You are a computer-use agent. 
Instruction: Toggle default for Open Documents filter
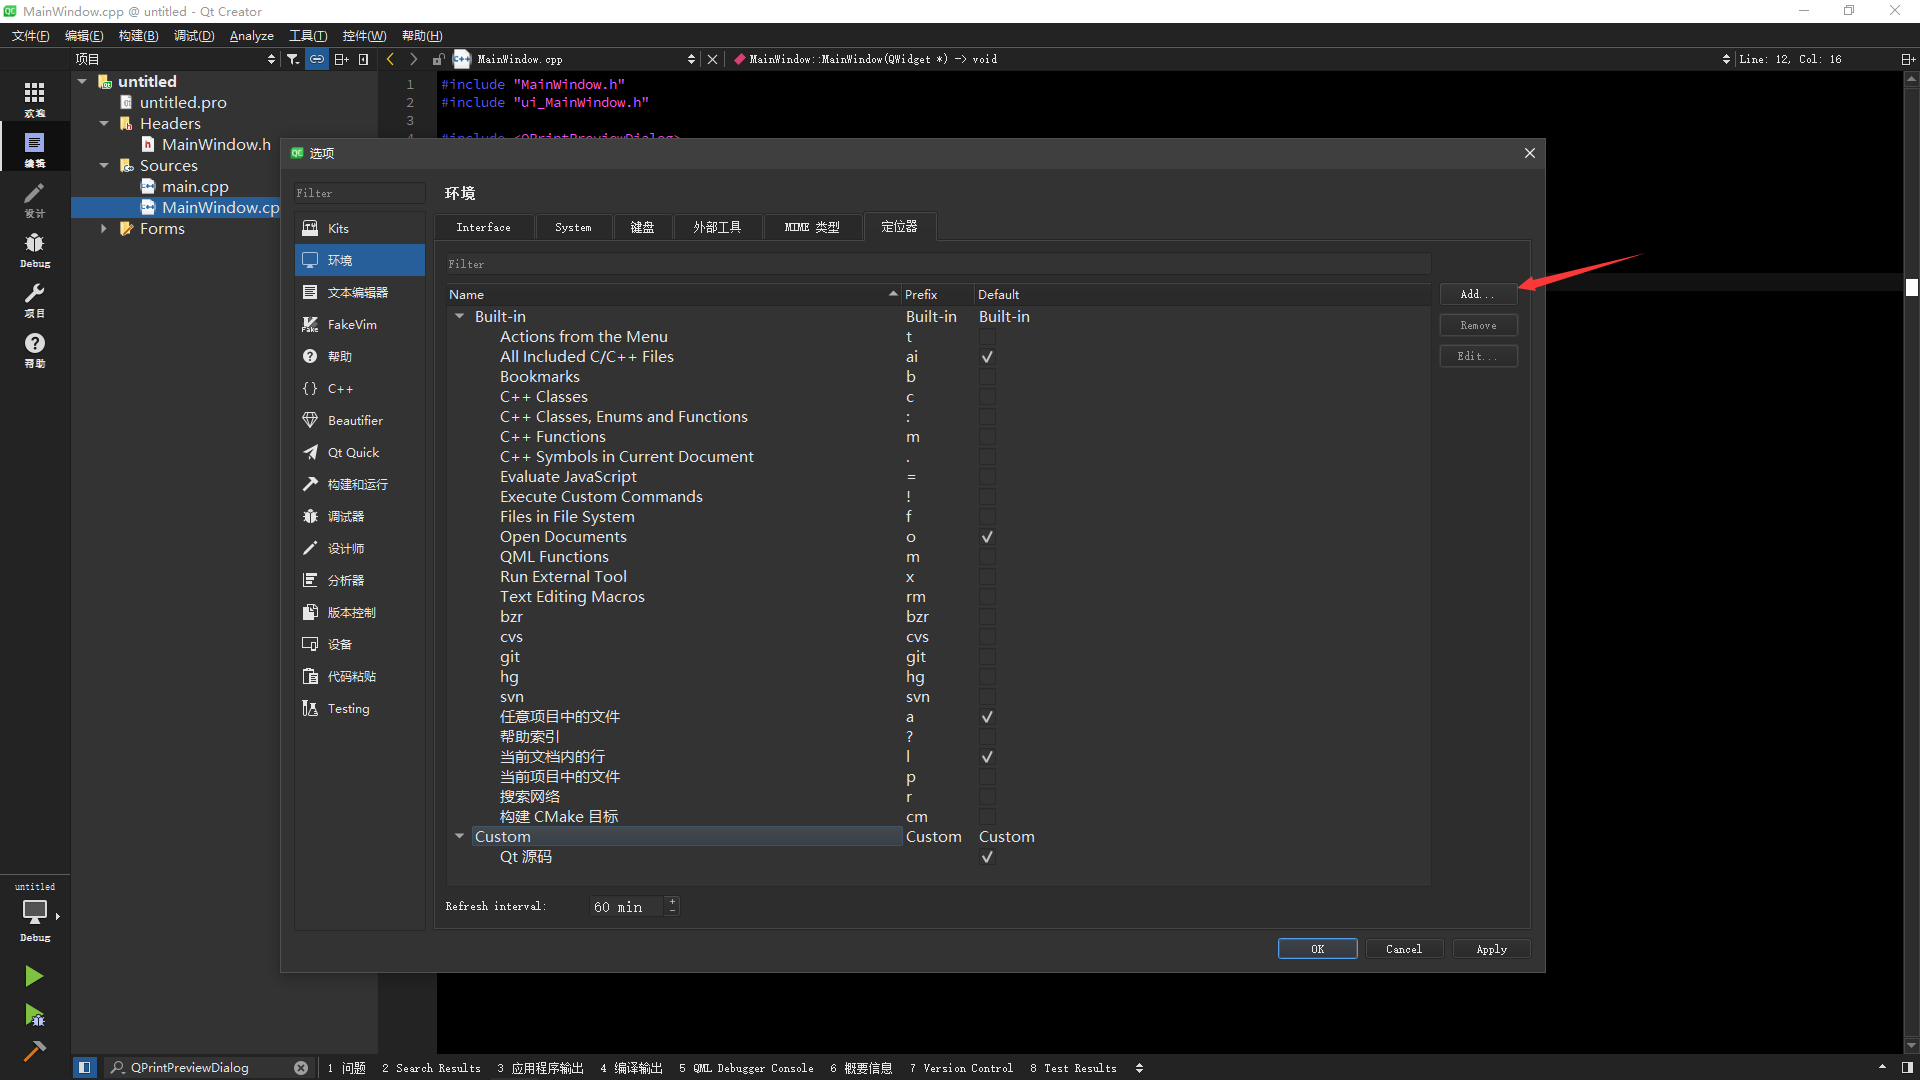[987, 537]
